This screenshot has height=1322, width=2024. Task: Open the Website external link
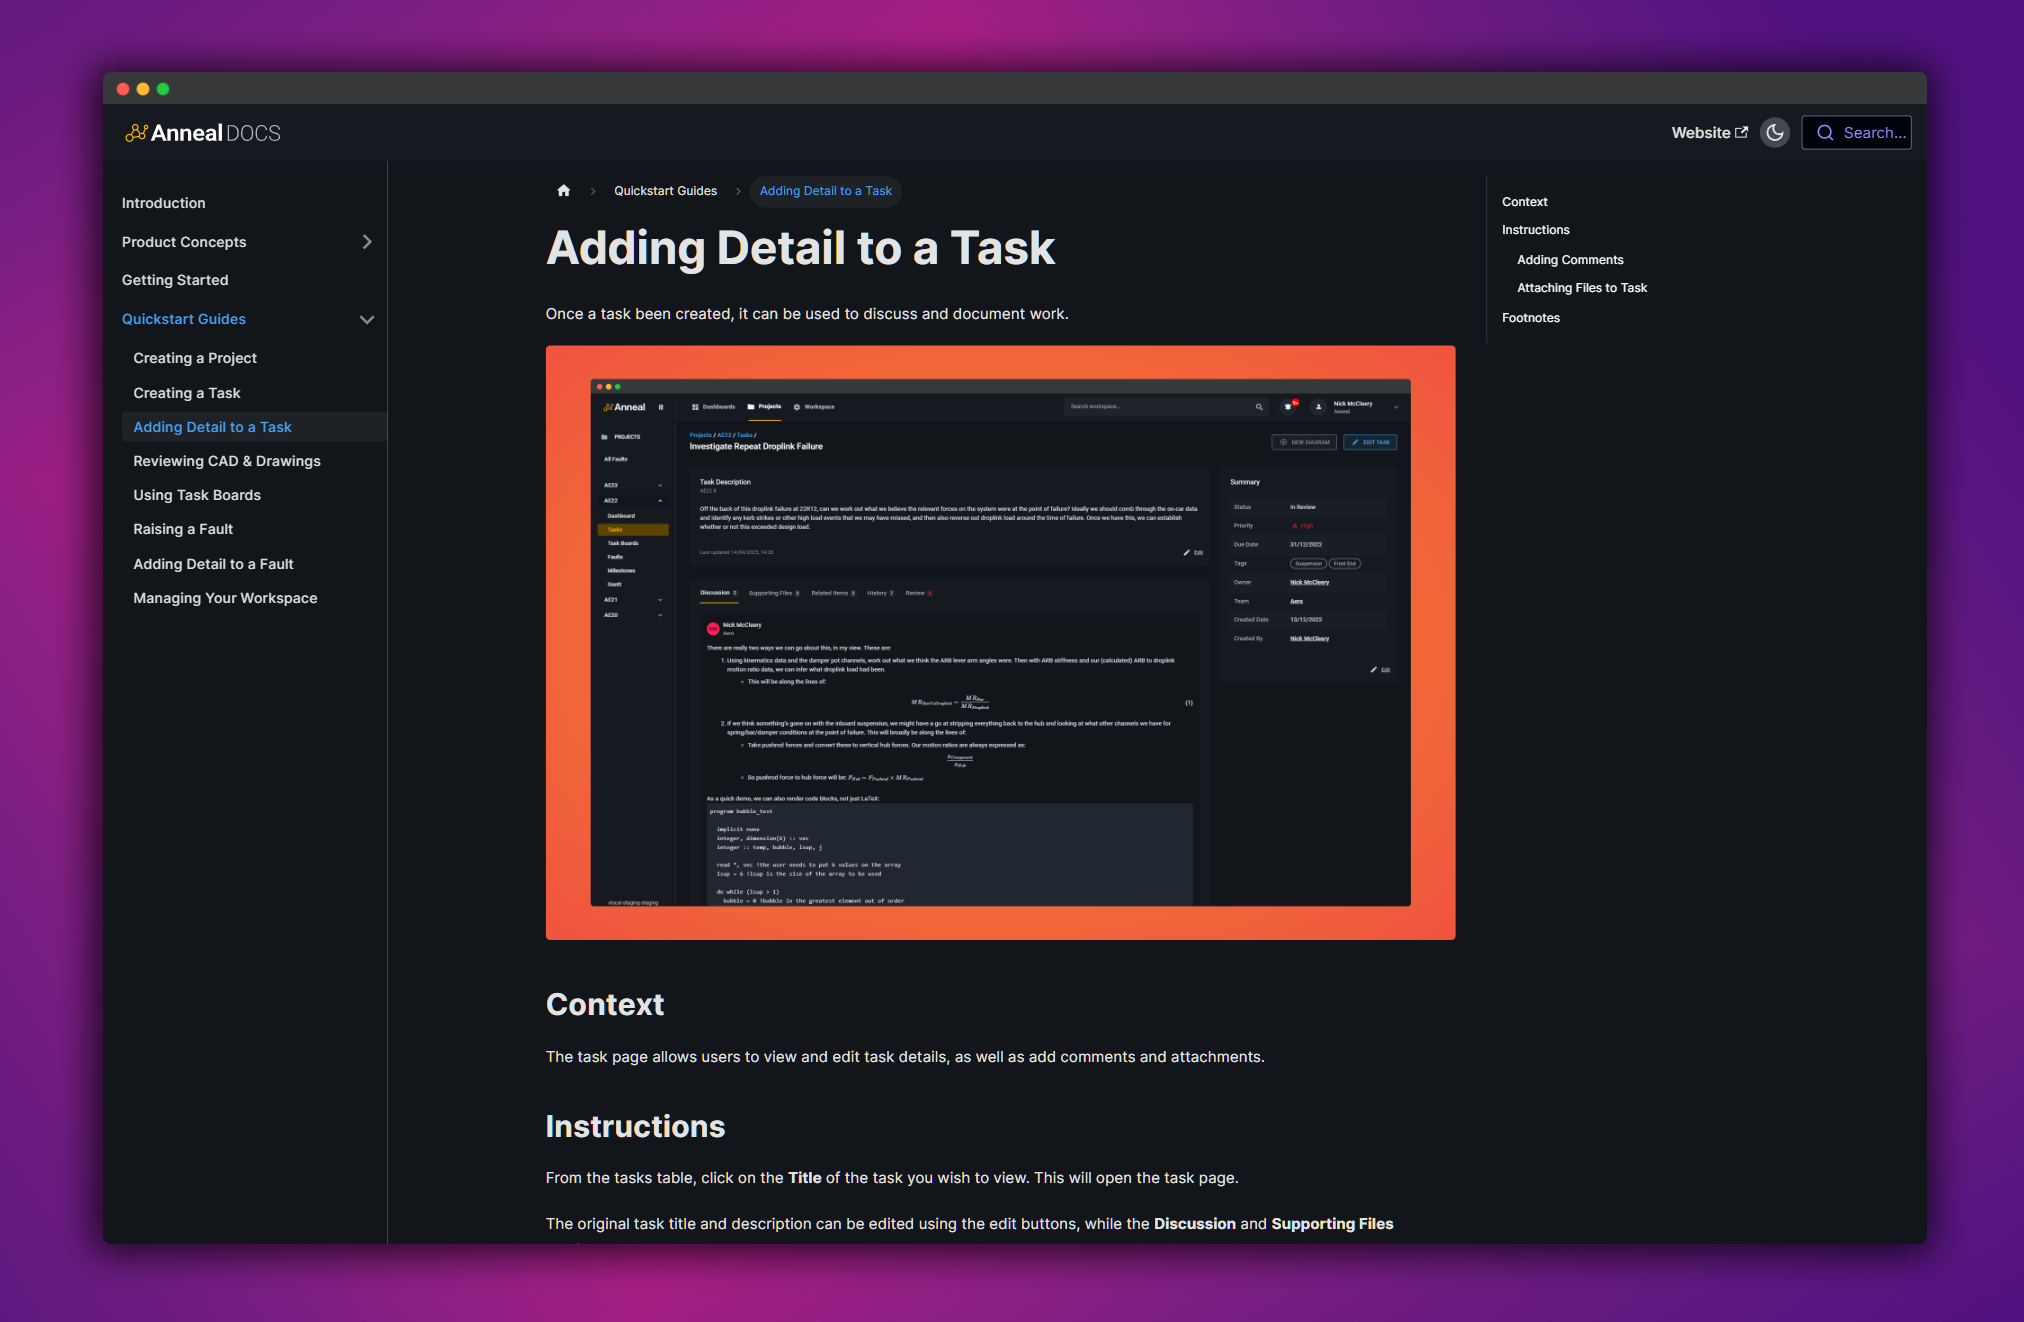click(x=1709, y=133)
